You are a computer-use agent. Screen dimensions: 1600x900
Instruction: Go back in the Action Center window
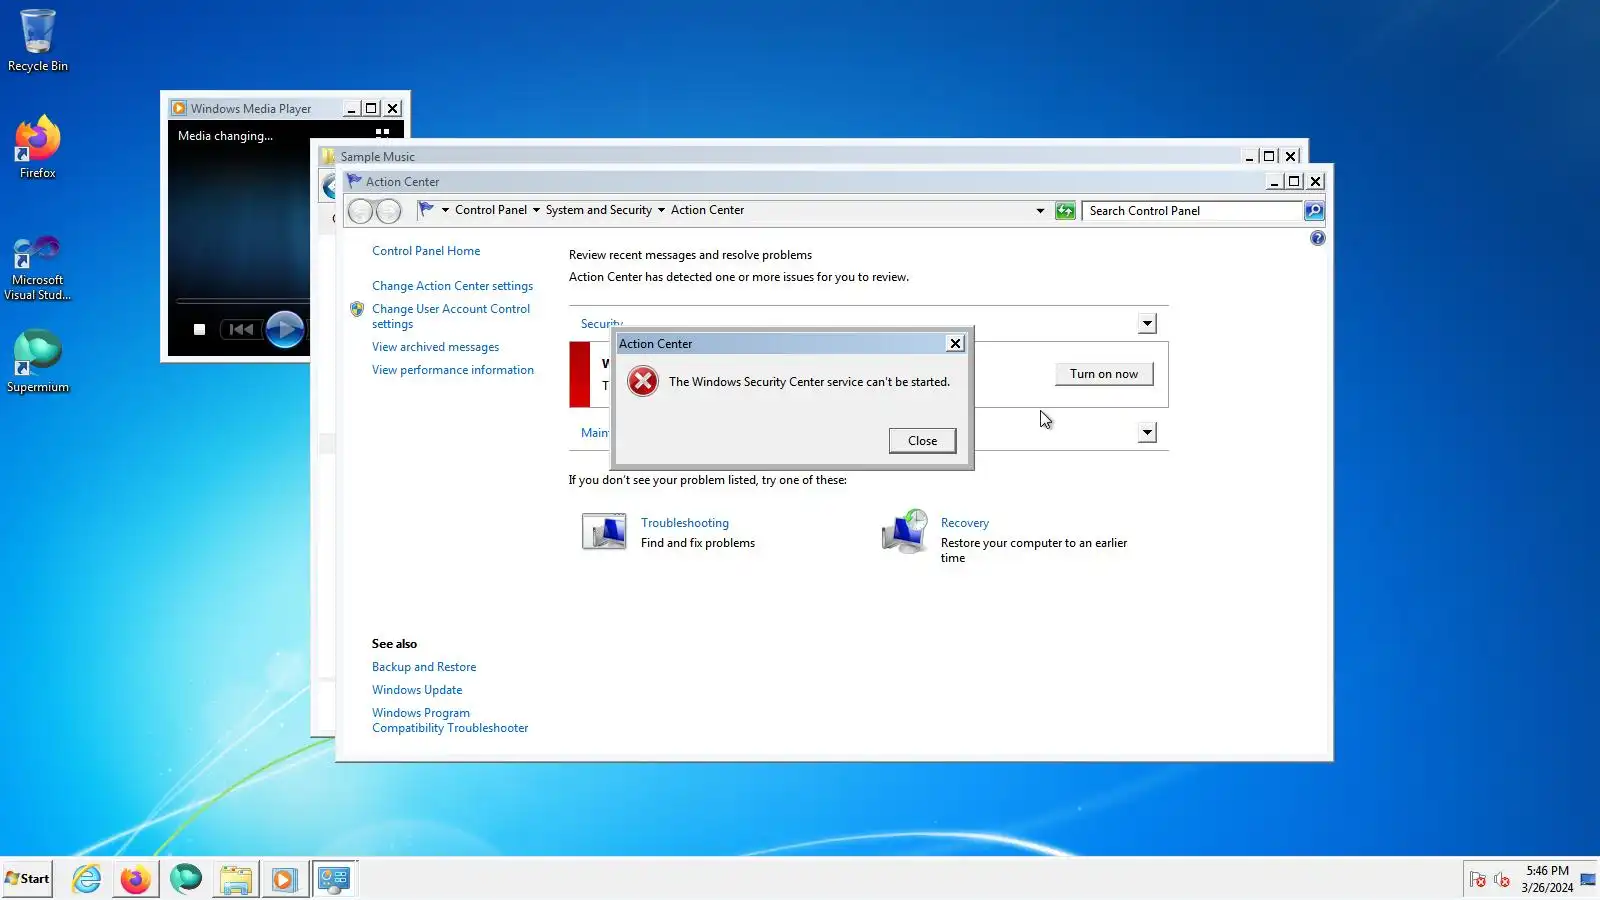[360, 211]
